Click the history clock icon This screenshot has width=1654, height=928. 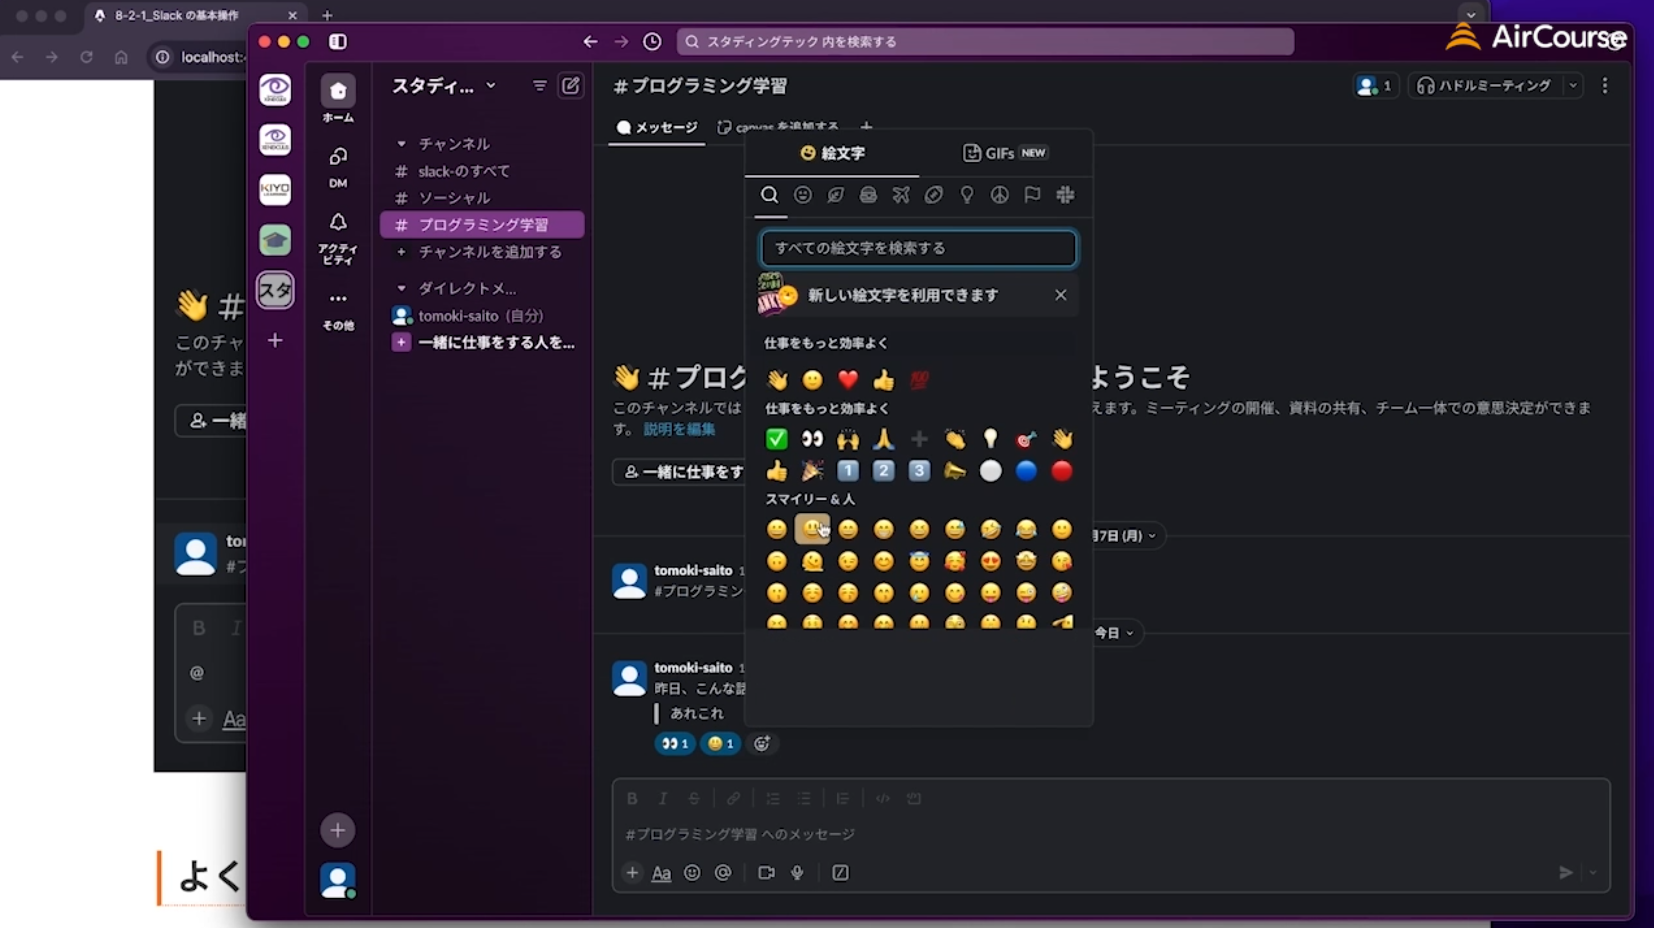pyautogui.click(x=652, y=41)
